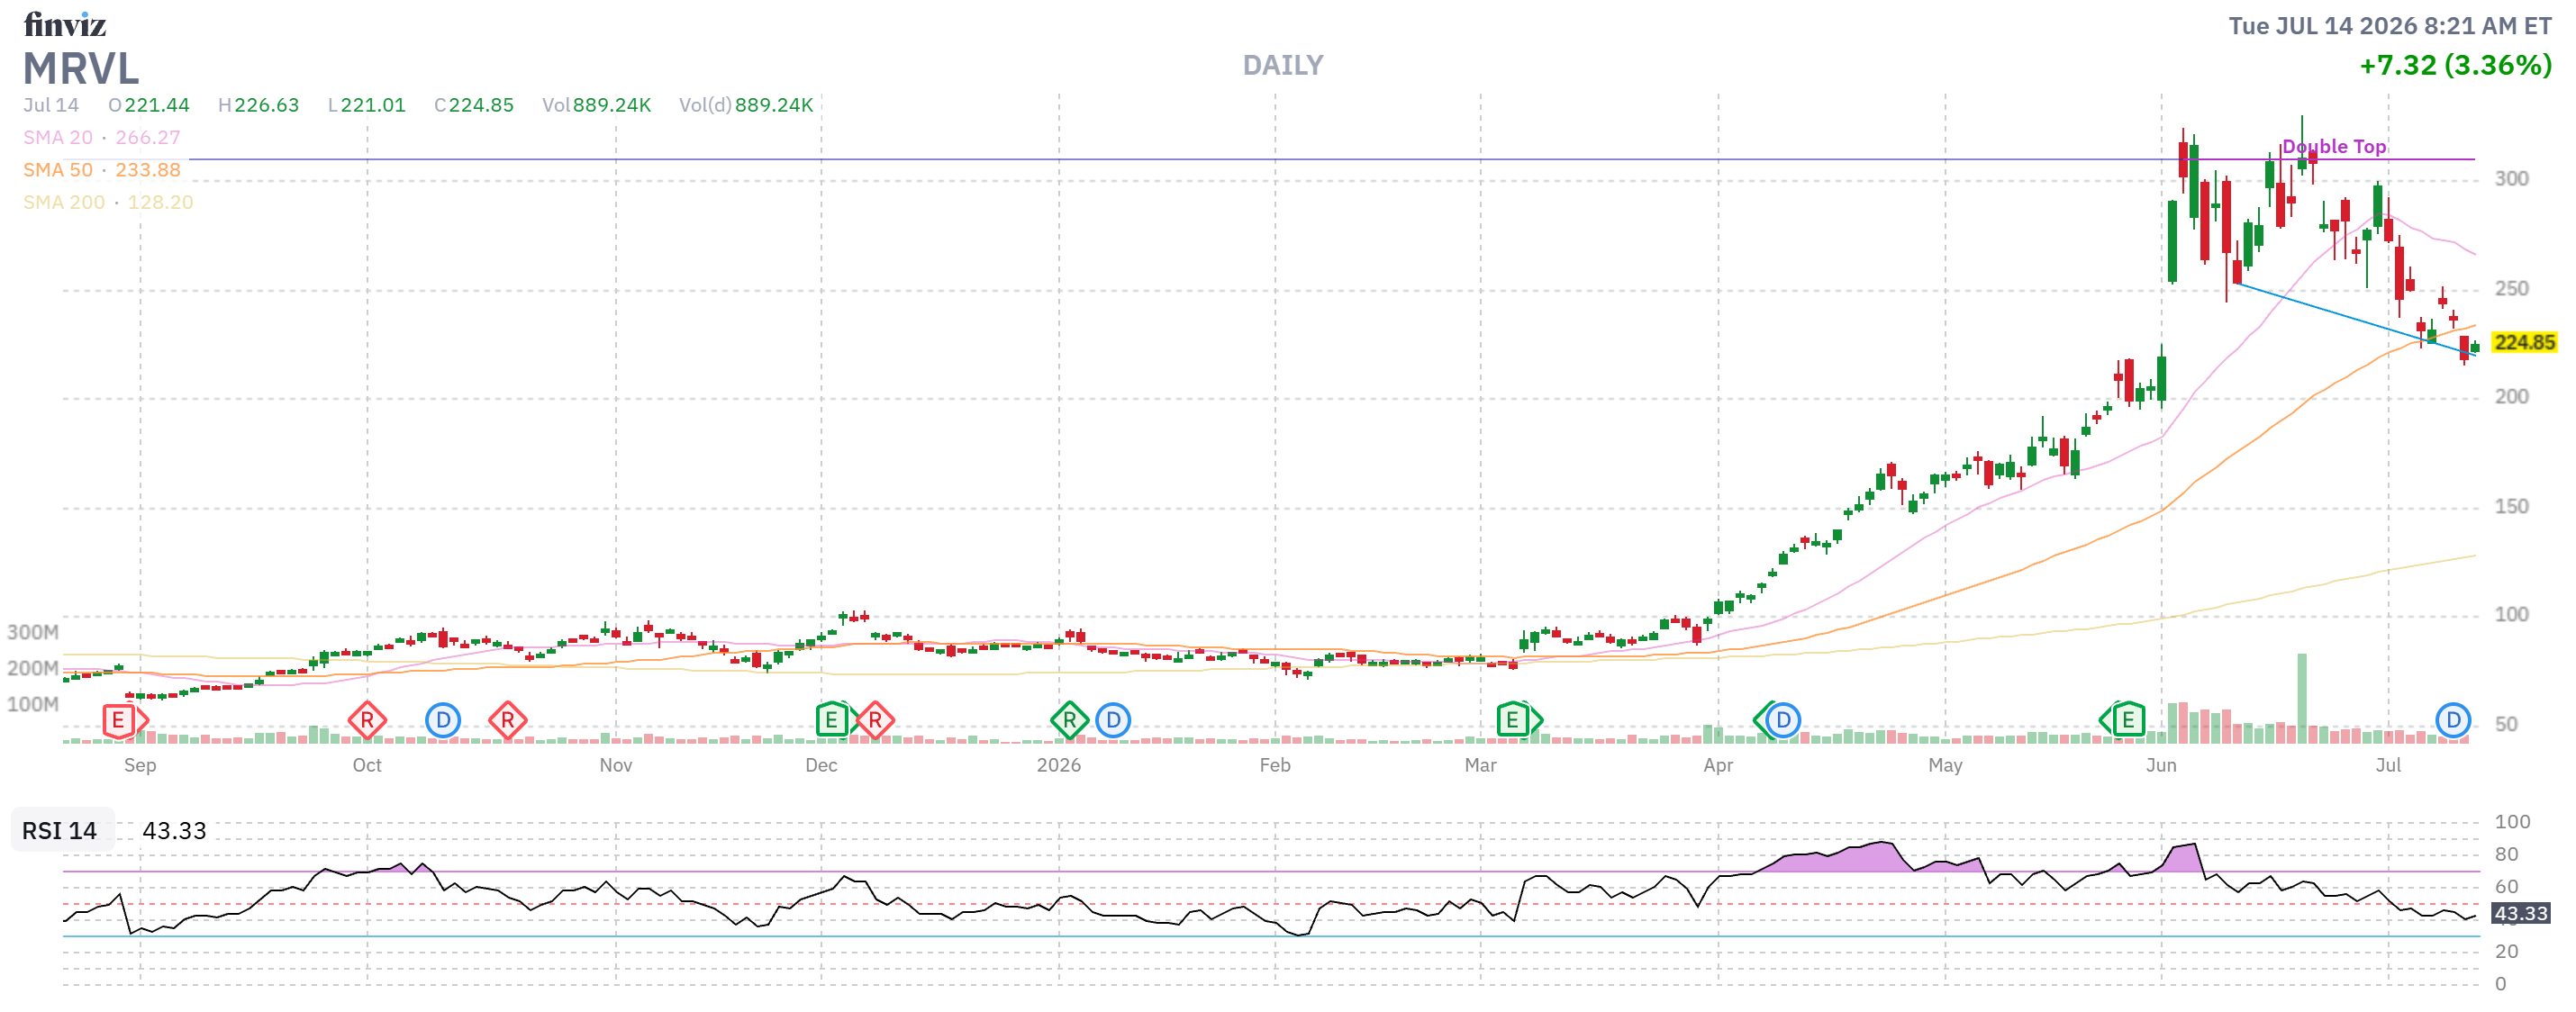Image resolution: width=2576 pixels, height=1012 pixels.
Task: Click the DAILY timeframe label
Action: coord(1283,66)
